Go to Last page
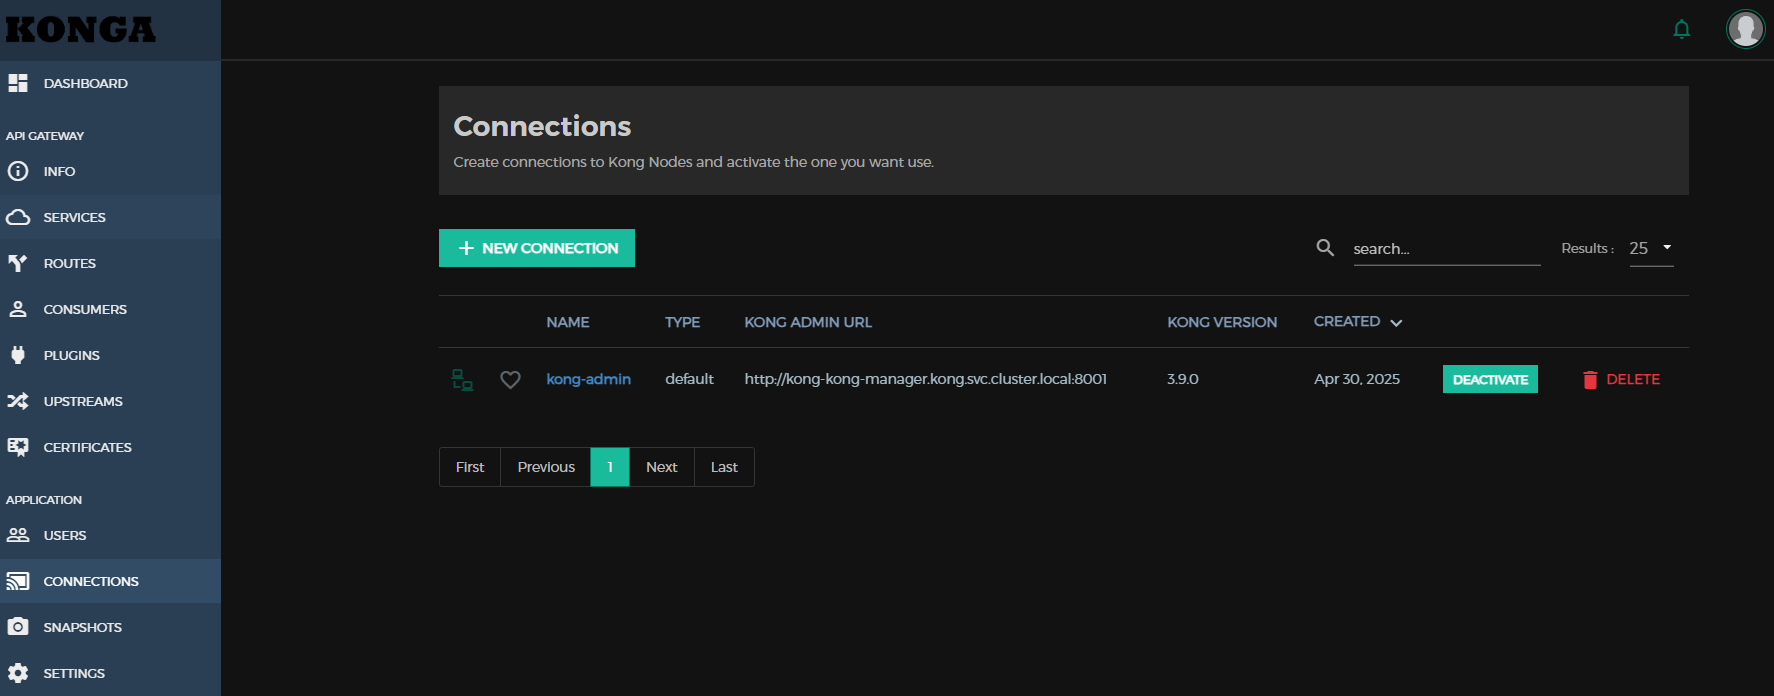This screenshot has height=696, width=1774. (x=724, y=467)
